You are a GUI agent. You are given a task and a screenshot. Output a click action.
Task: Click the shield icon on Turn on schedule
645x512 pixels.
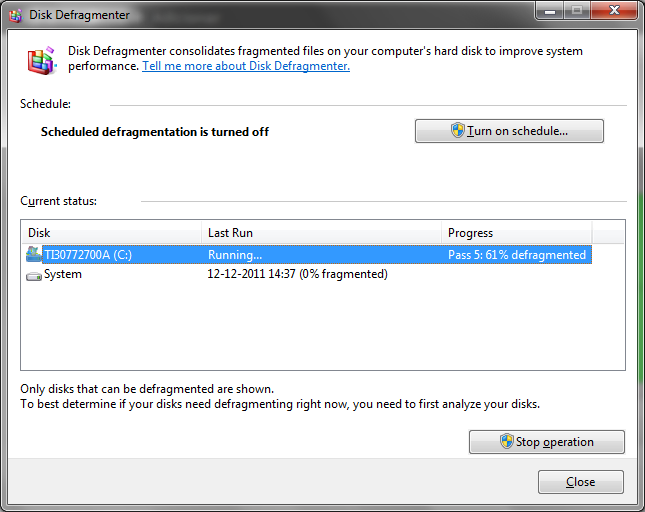pos(457,131)
